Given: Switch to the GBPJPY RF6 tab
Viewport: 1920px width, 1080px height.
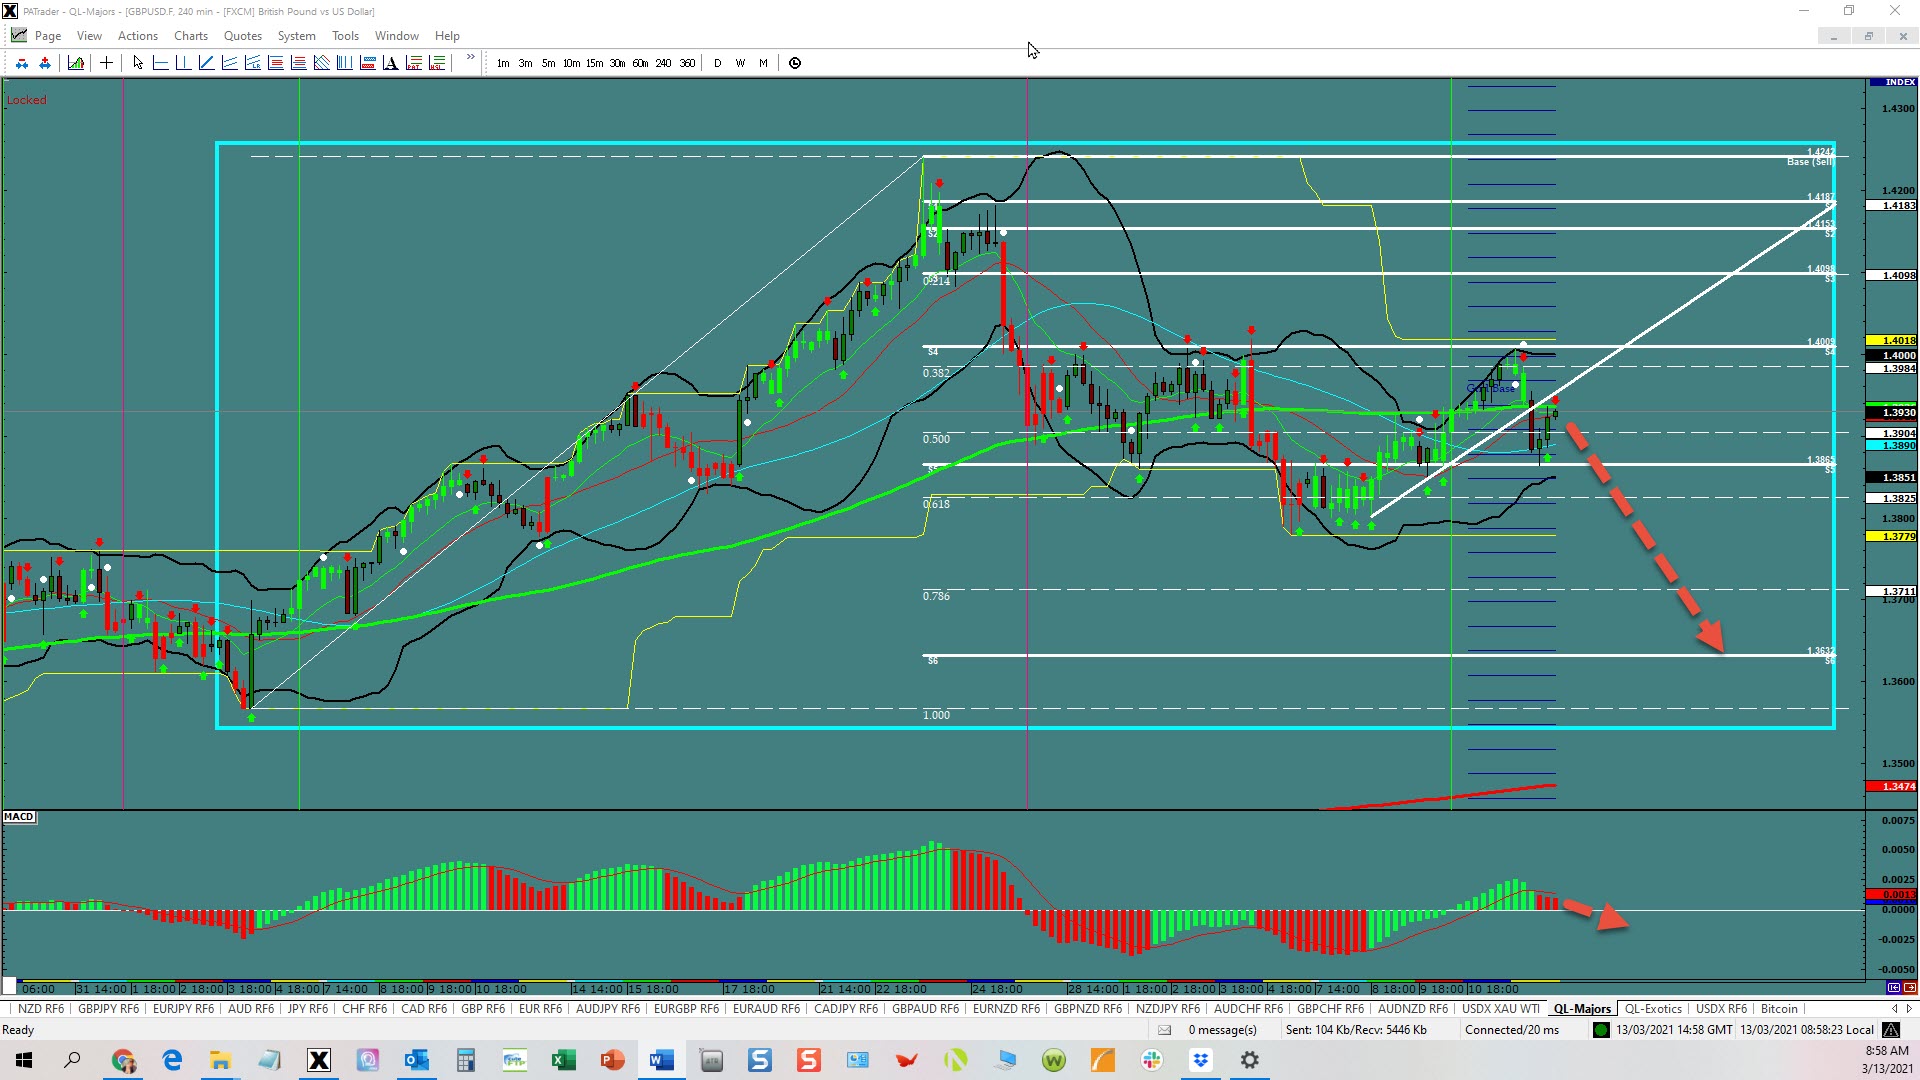Looking at the screenshot, I should coord(108,1009).
